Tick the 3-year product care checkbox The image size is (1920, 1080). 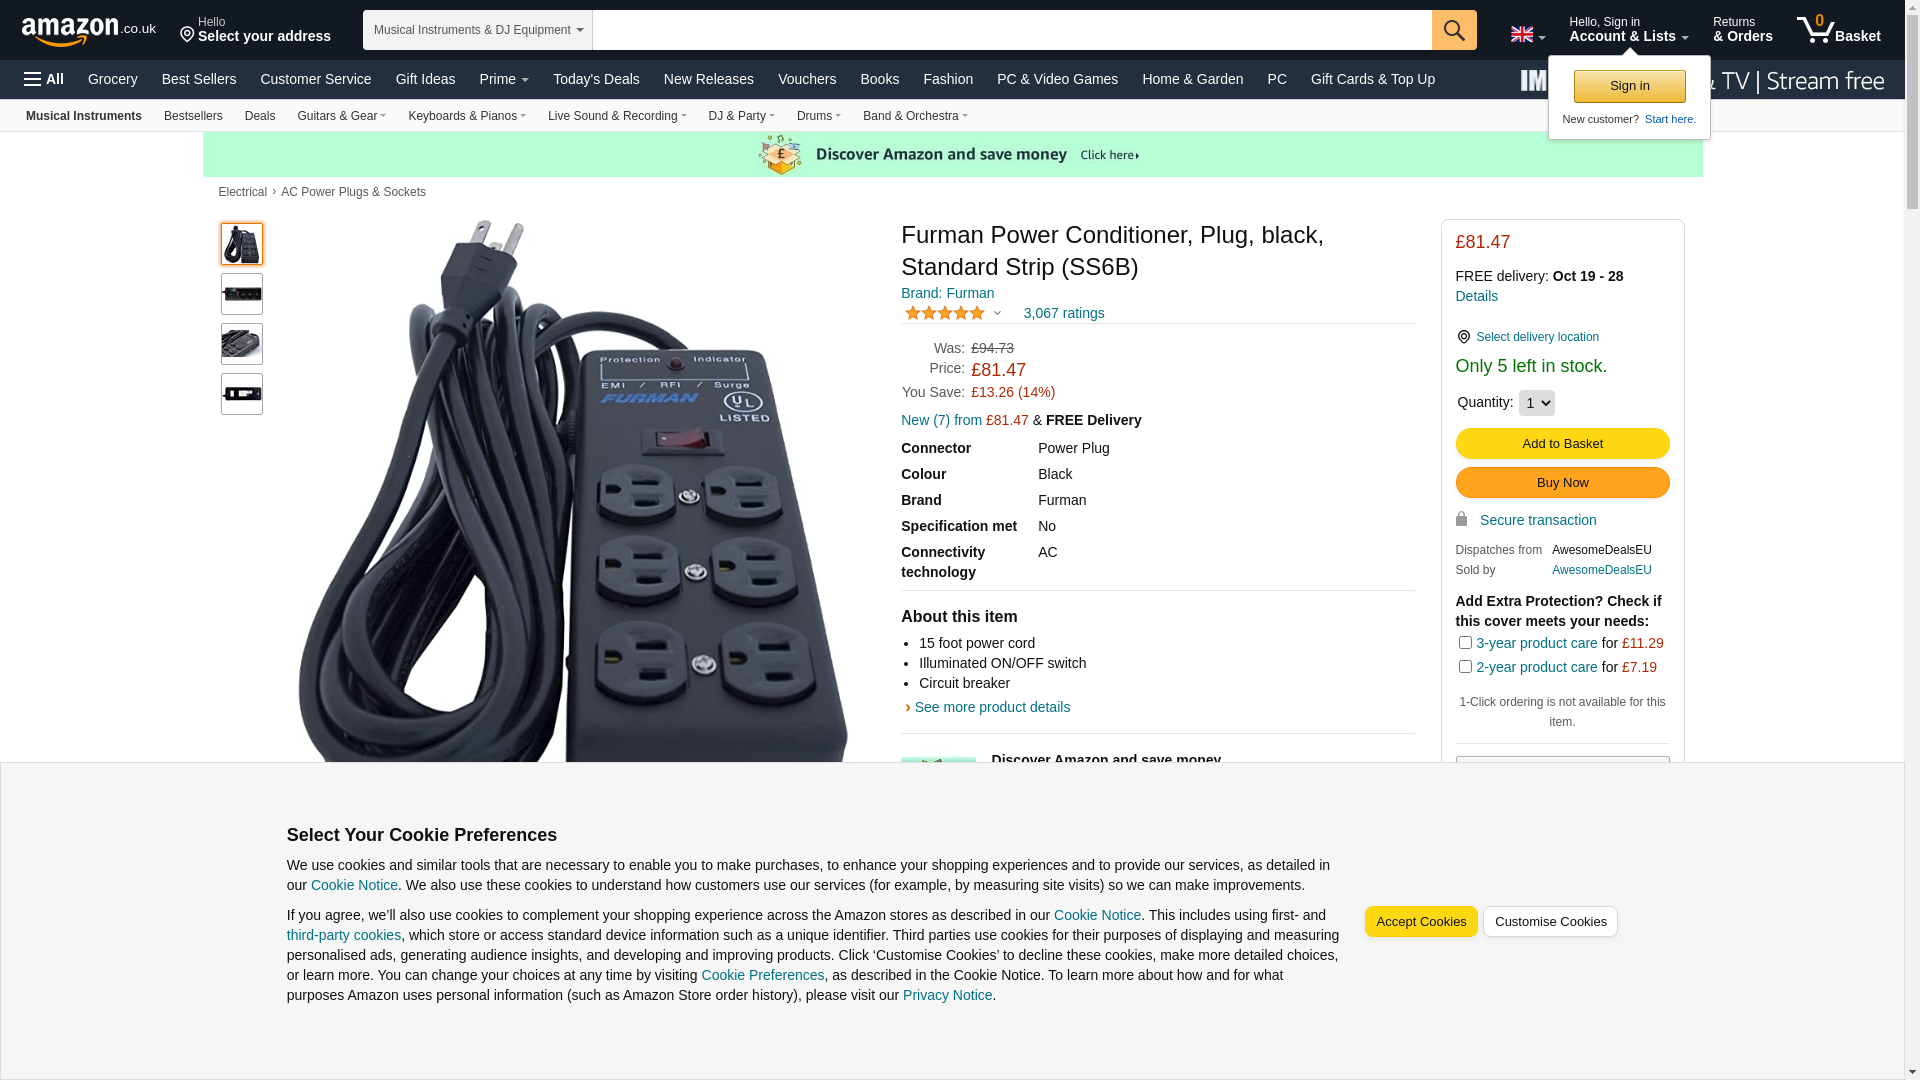click(1465, 643)
